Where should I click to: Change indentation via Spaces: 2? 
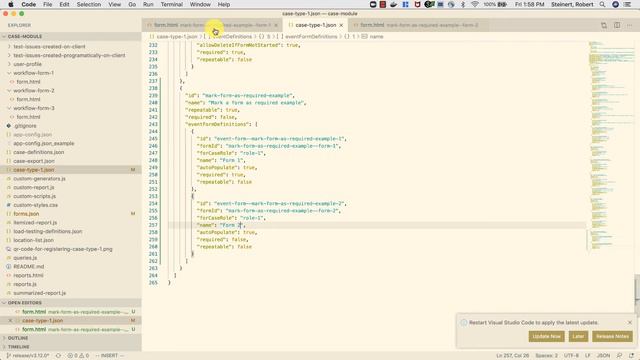[x=547, y=356]
